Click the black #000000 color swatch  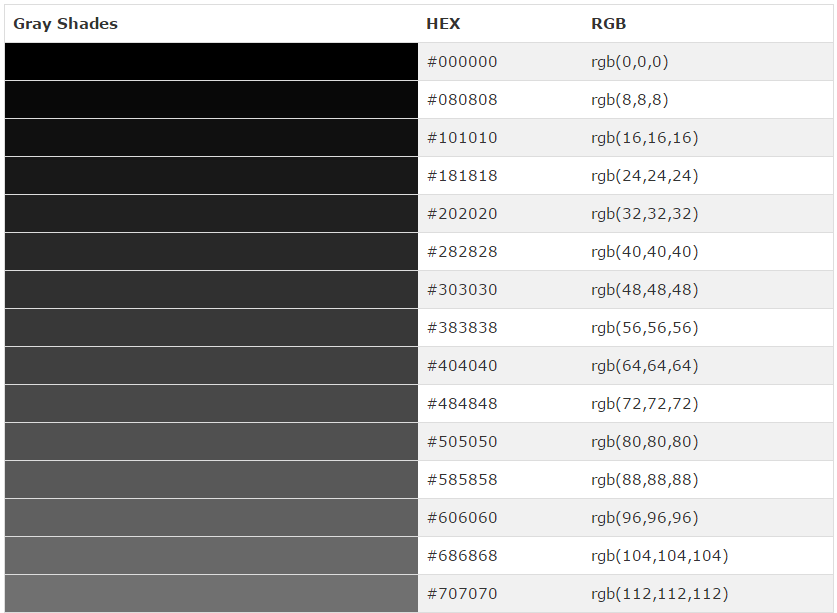click(x=211, y=62)
